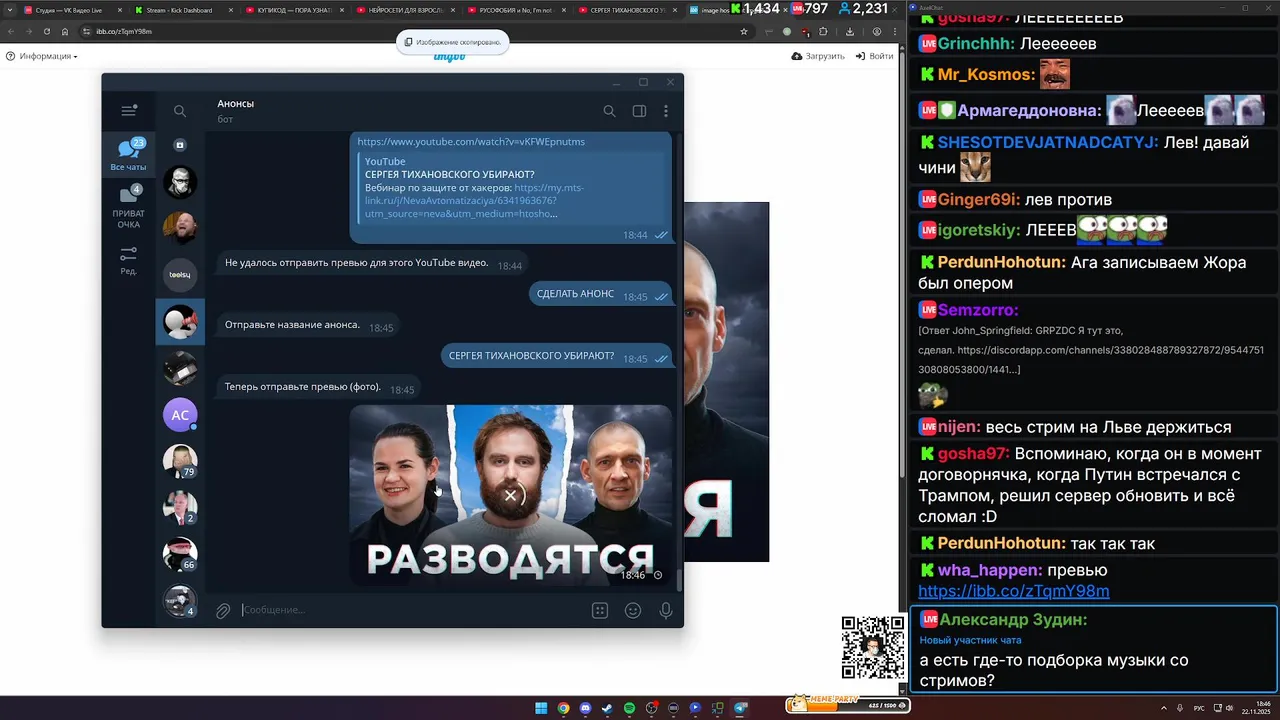Open the browser profile icon
This screenshot has width=1280, height=720.
coord(877,31)
